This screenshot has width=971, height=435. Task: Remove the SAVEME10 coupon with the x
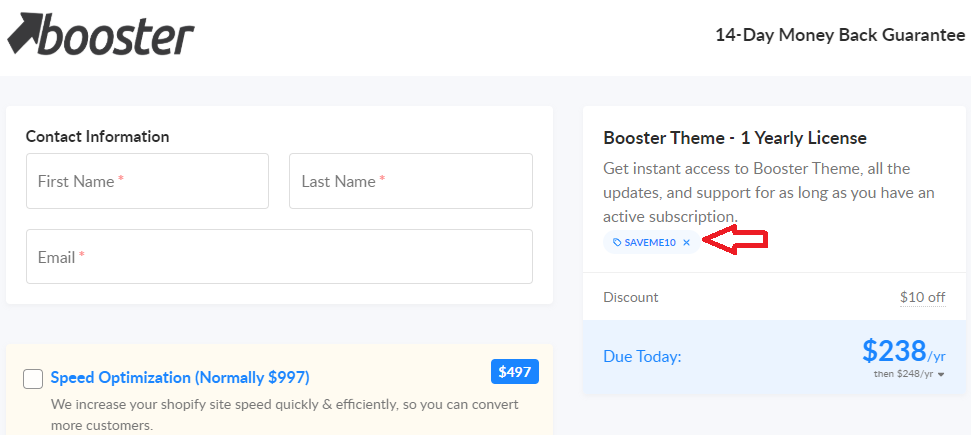686,243
